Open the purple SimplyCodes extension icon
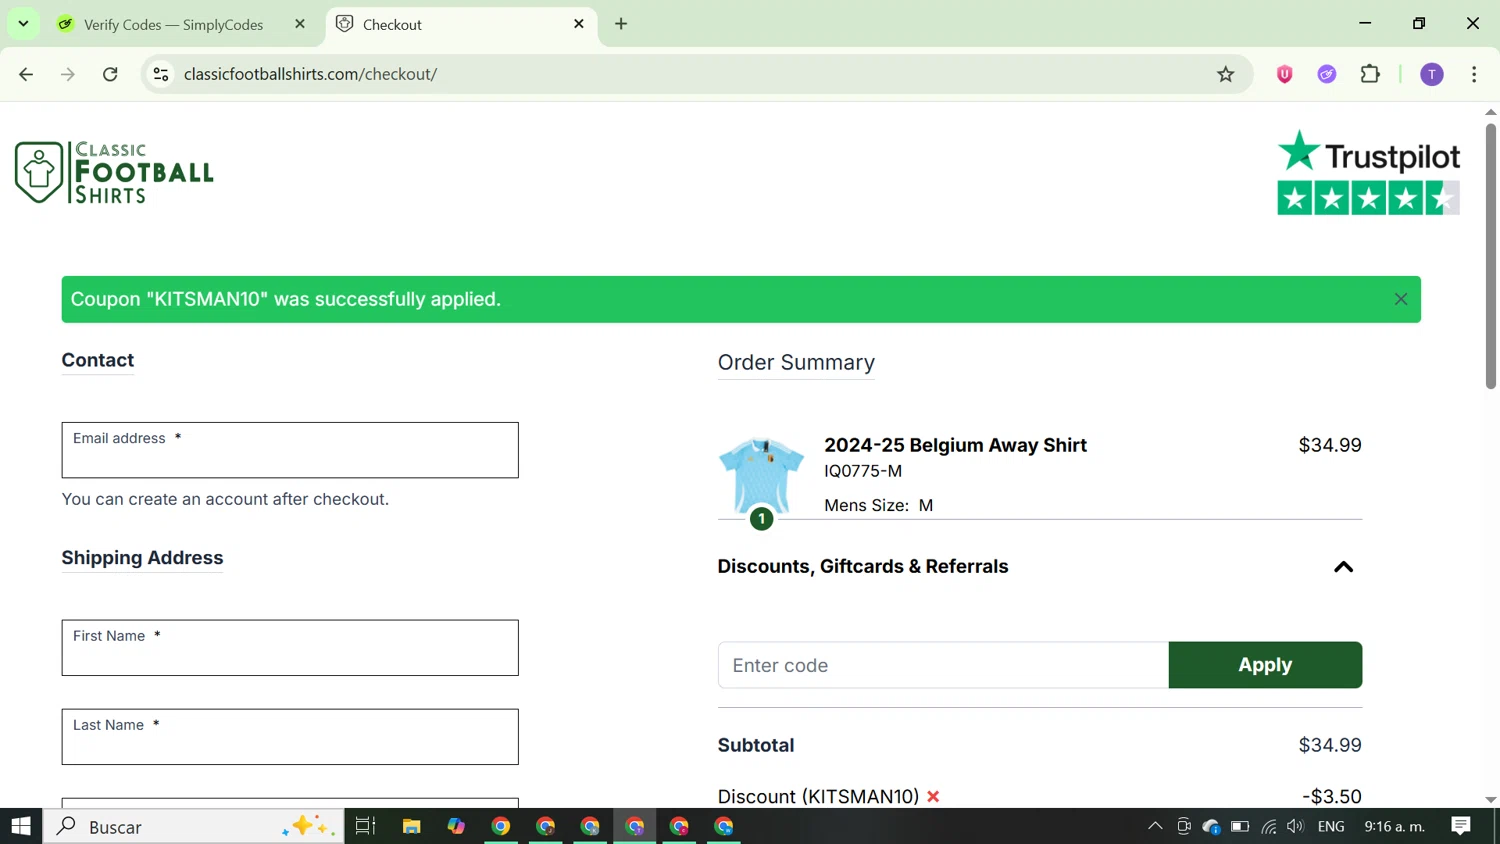The height and width of the screenshot is (844, 1500). 1327,74
